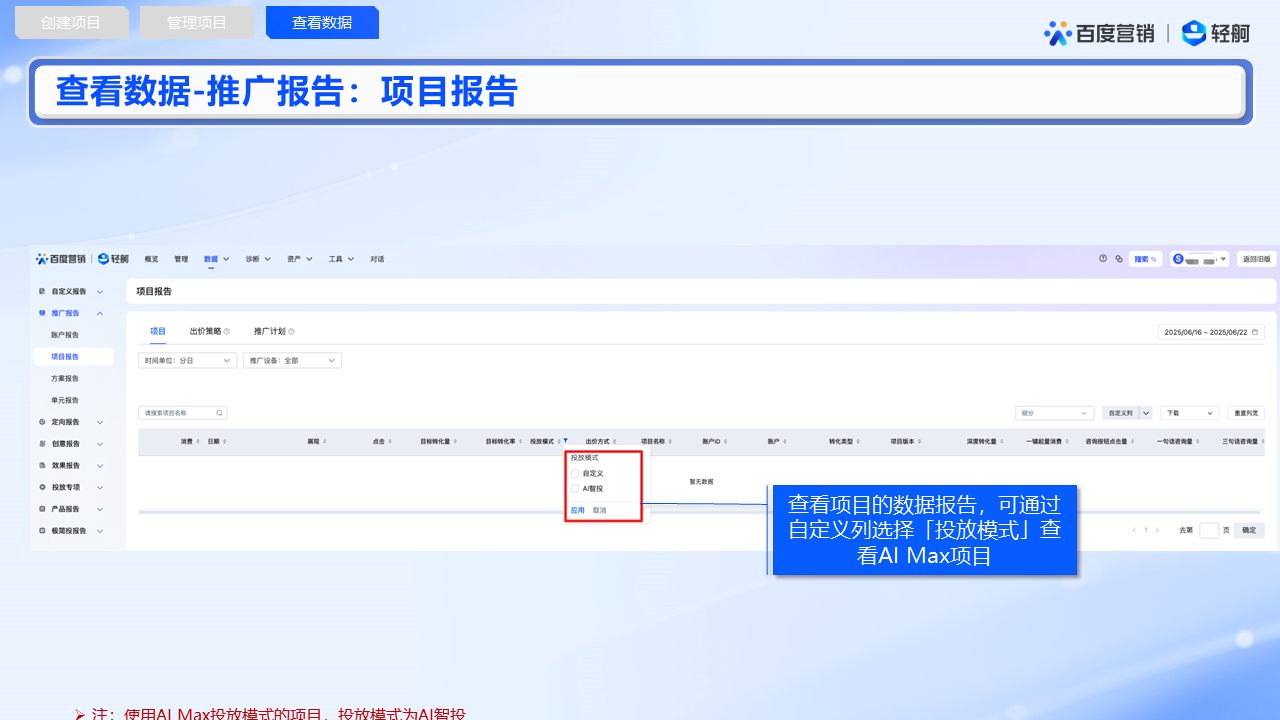Open the 推广设备 dropdown
The width and height of the screenshot is (1280, 720).
(x=293, y=360)
